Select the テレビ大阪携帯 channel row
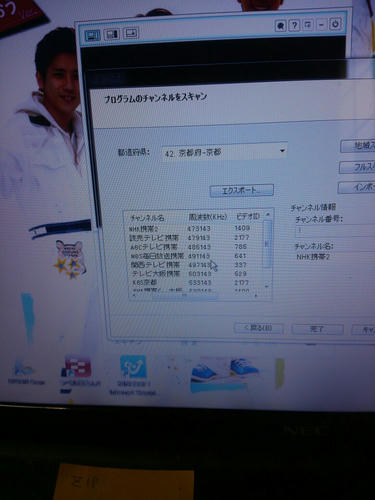 pyautogui.click(x=196, y=274)
